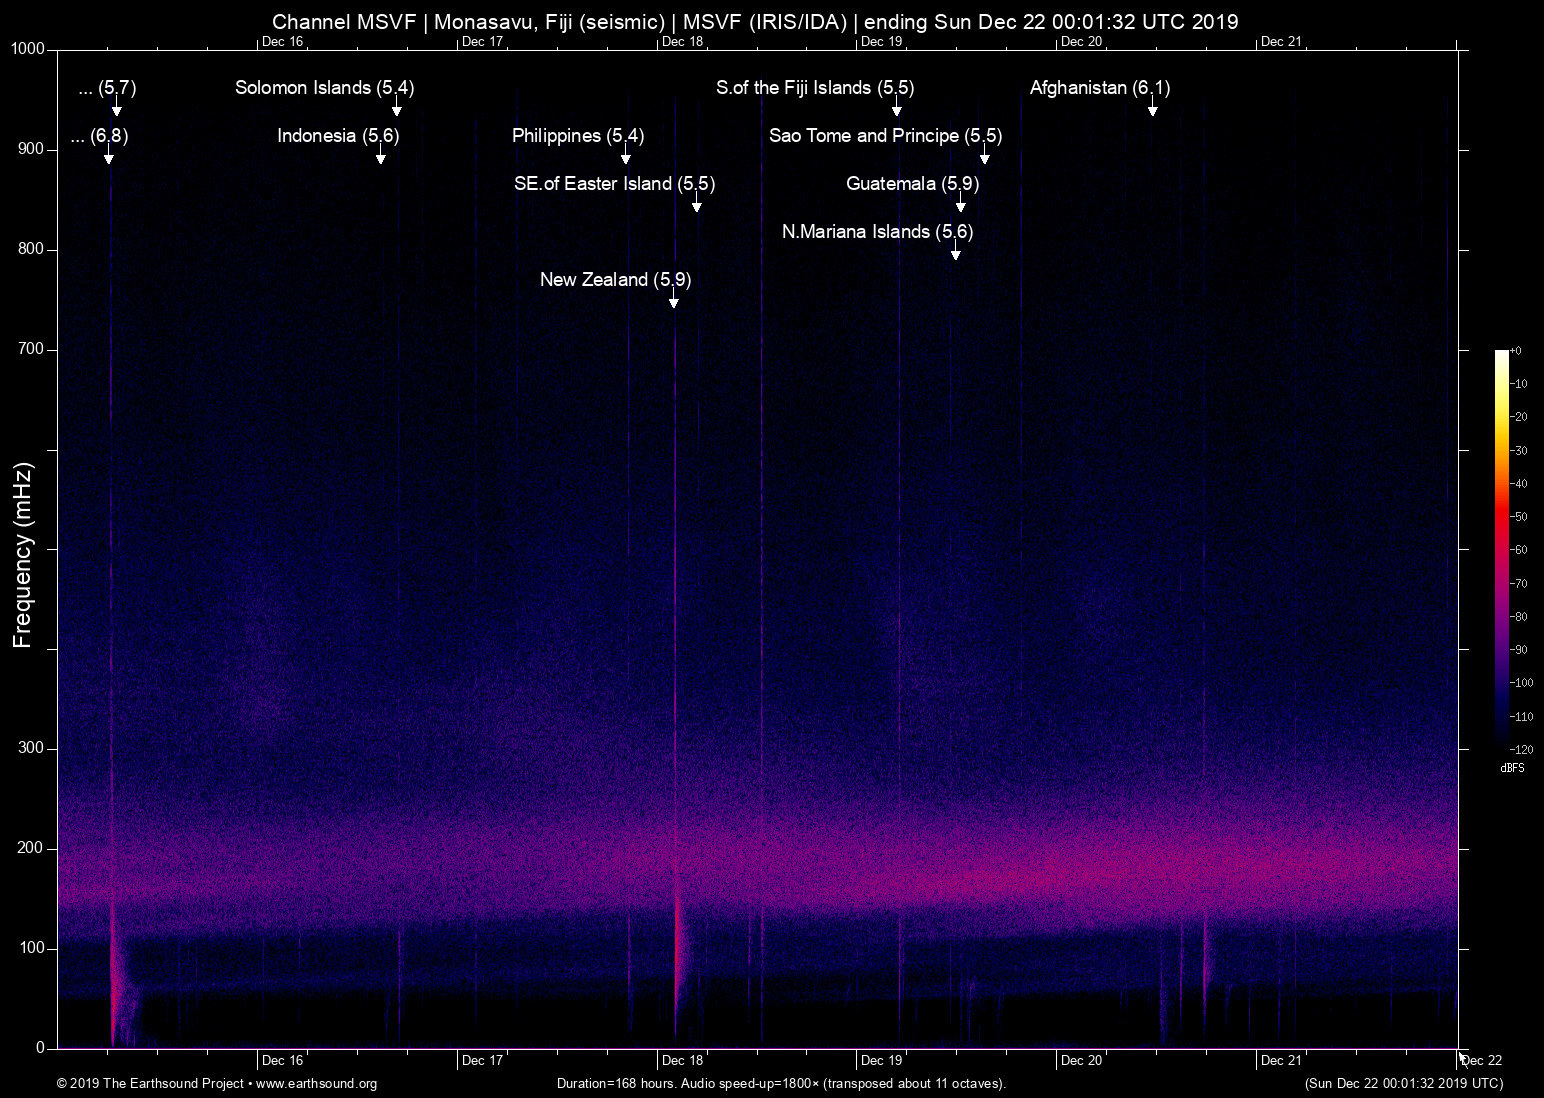The width and height of the screenshot is (1544, 1098).
Task: Click the 200 frequency axis label
Action: [32, 848]
